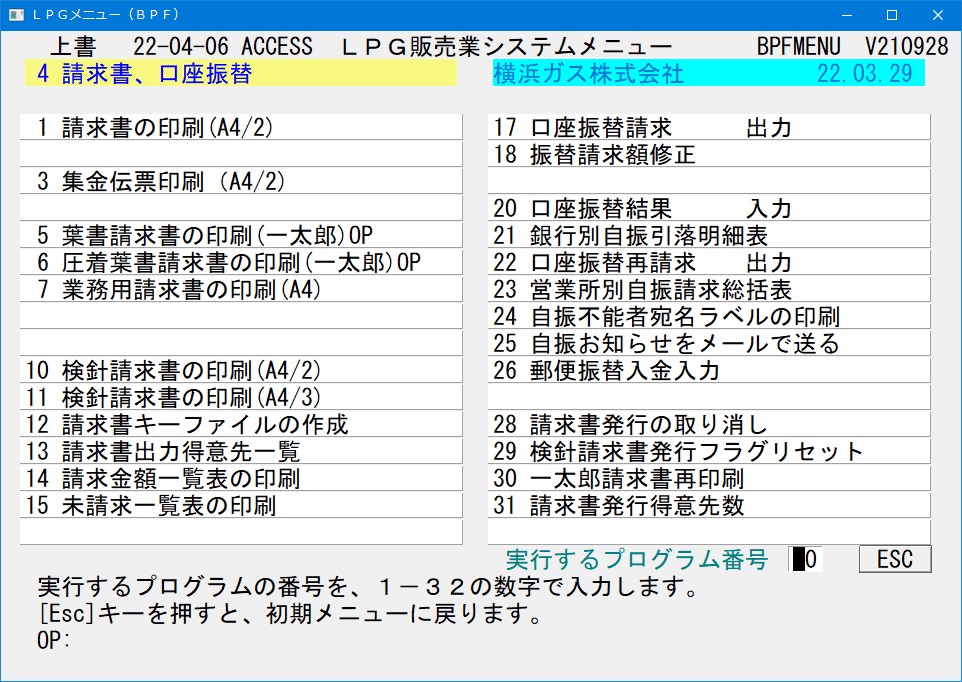Maximize the LPGメニュー window
The height and width of the screenshot is (682, 962).
892,15
